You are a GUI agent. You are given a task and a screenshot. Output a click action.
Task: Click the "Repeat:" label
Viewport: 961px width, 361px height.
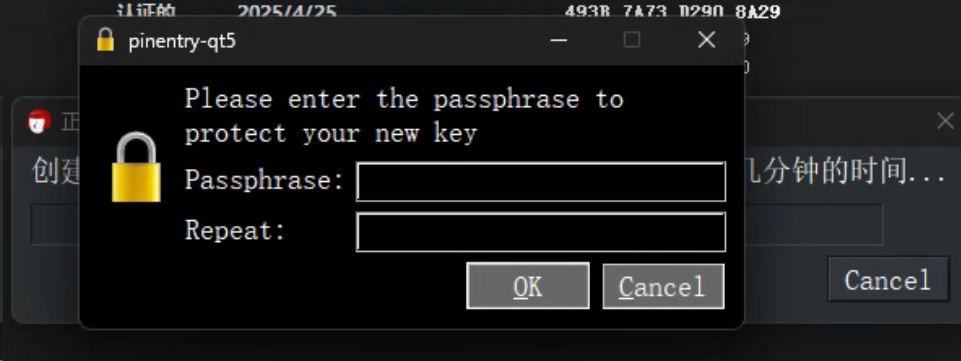click(x=235, y=230)
